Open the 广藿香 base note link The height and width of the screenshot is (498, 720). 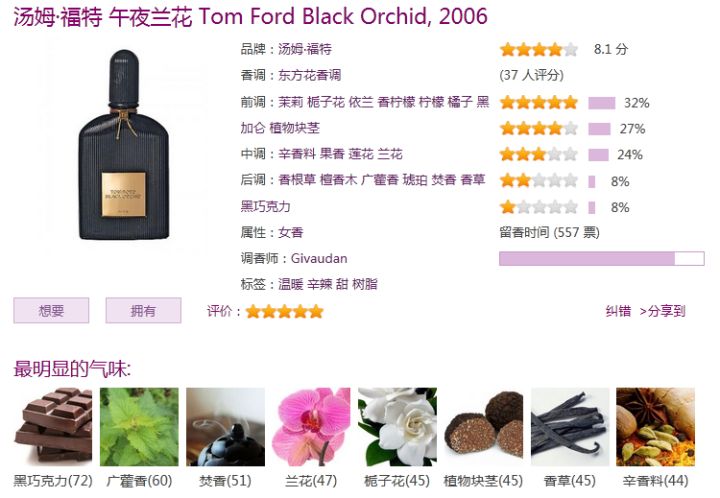(380, 179)
